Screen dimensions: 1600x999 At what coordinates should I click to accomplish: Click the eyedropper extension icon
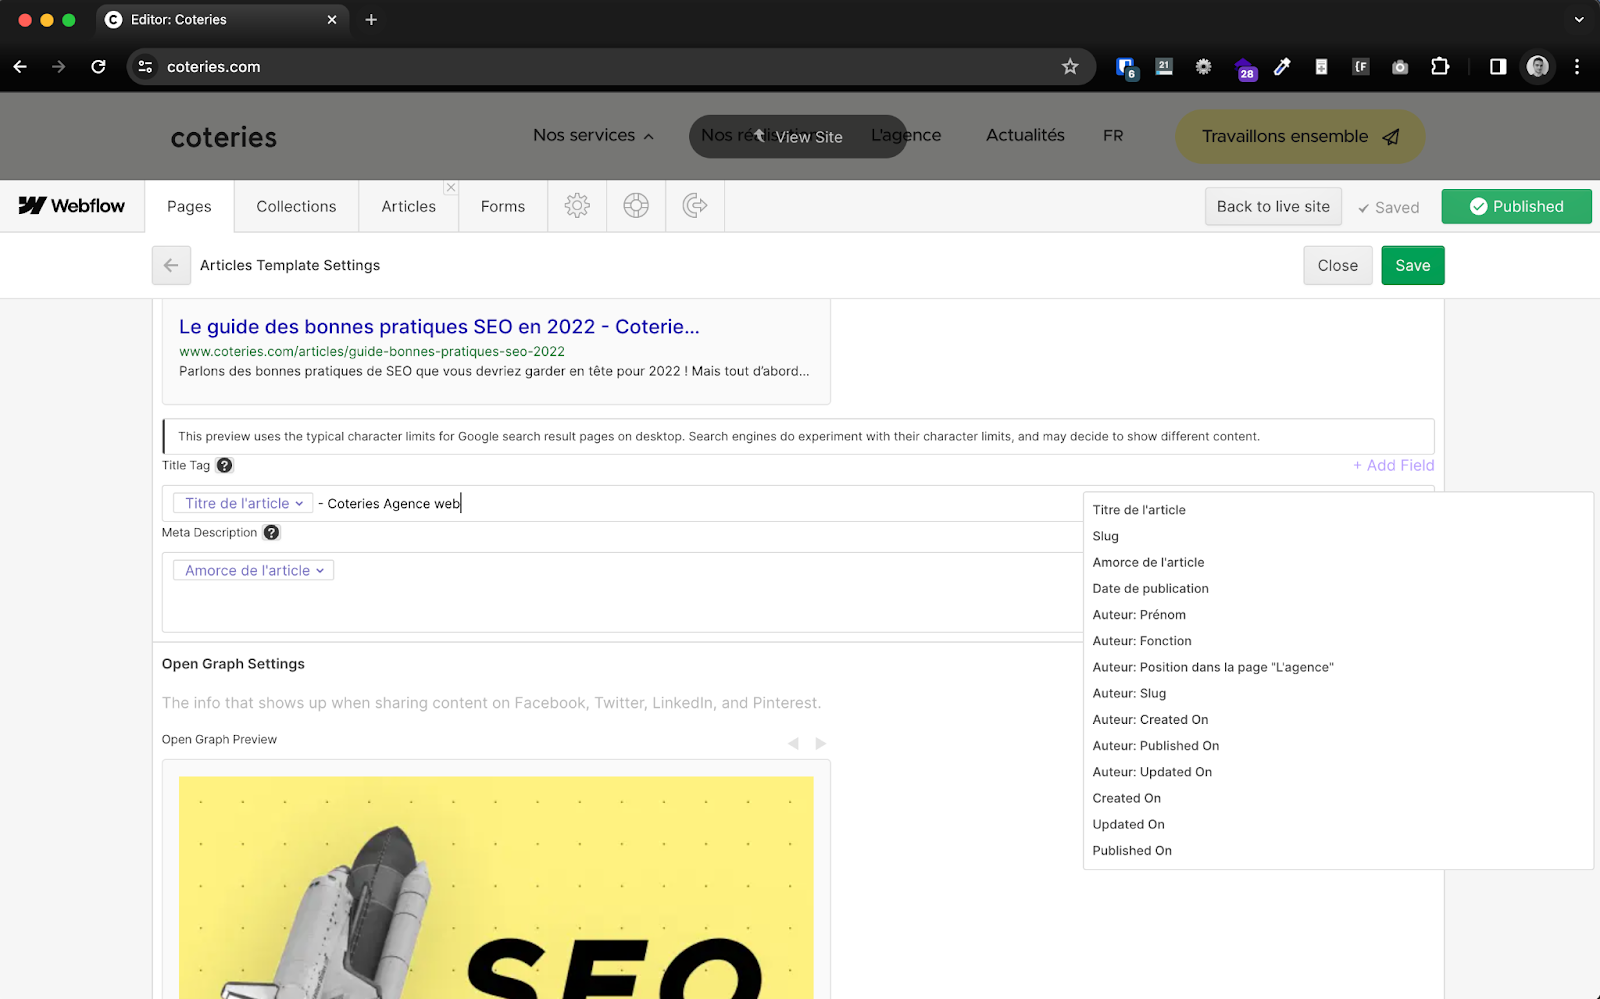(x=1282, y=67)
